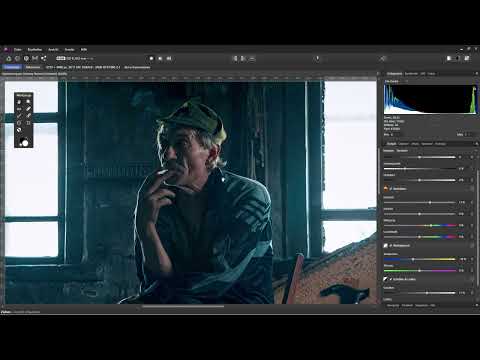Select the Zoom tool in Werkzeuge panel

click(x=28, y=102)
